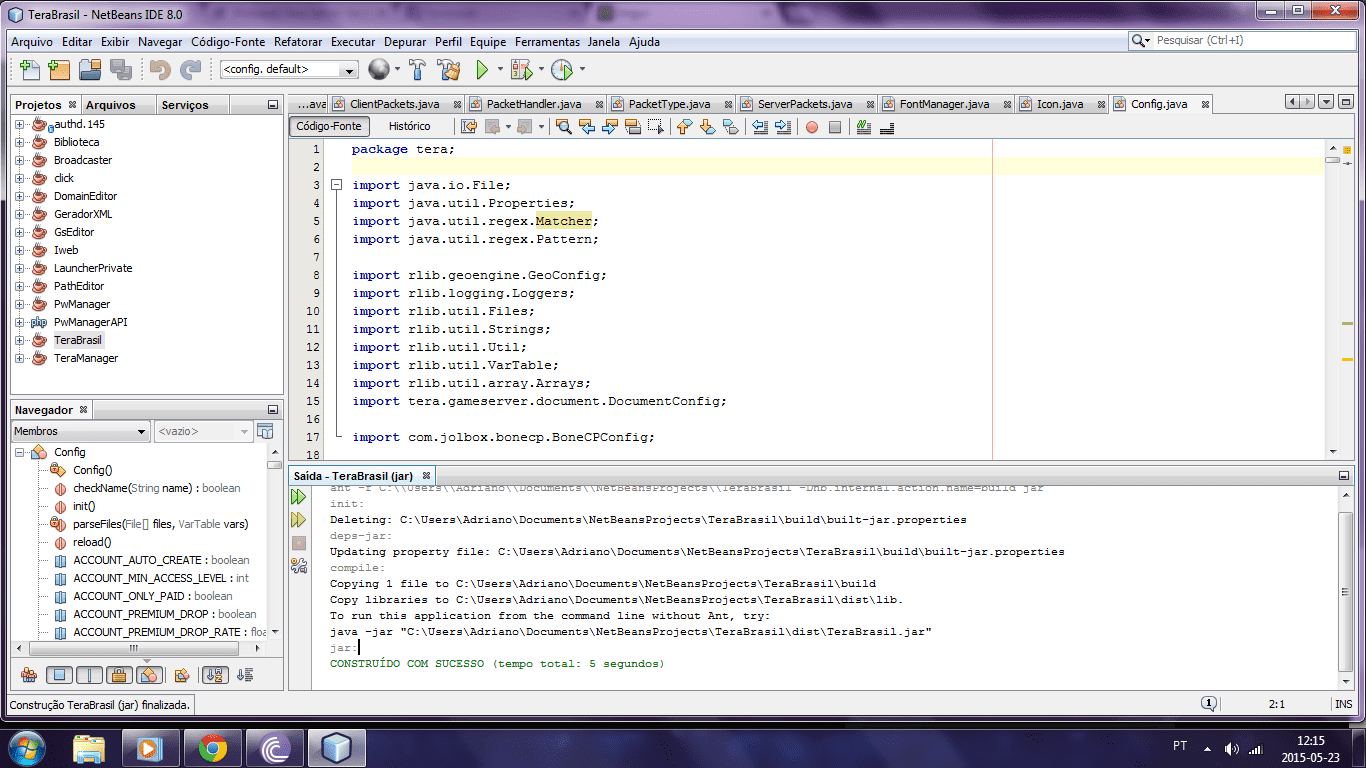Open the config. default dropdown
The image size is (1366, 768).
289,70
